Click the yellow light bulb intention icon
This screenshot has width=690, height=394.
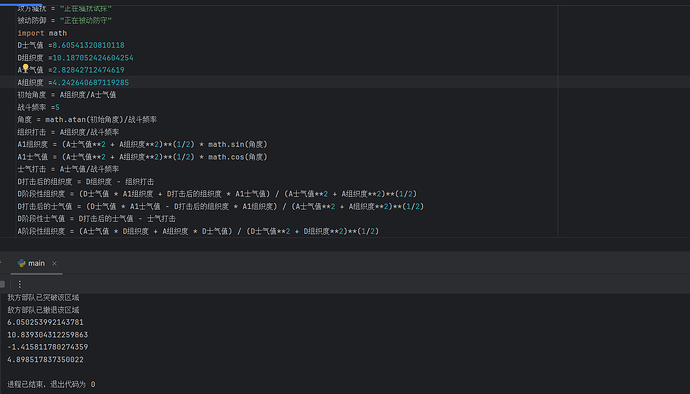pyautogui.click(x=26, y=67)
